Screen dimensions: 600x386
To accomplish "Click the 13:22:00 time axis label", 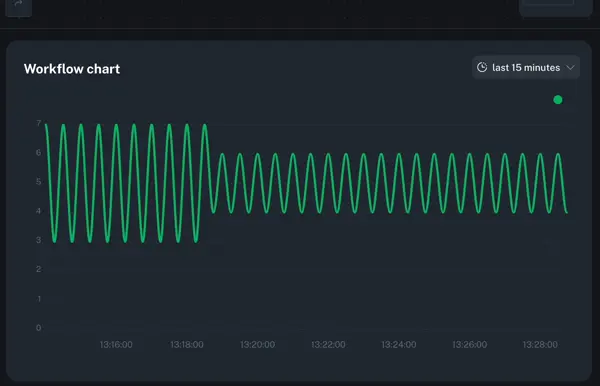I will (328, 345).
